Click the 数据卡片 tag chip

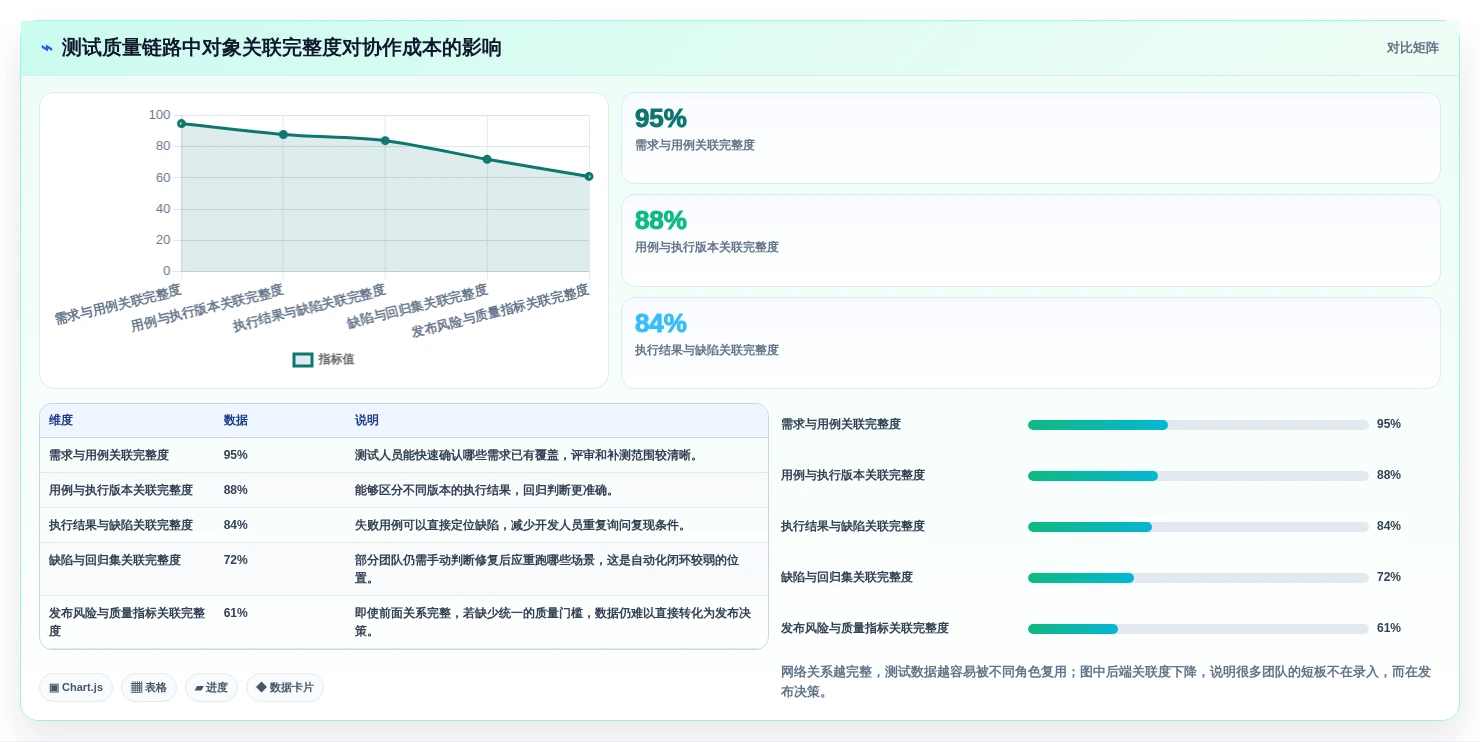pyautogui.click(x=285, y=688)
